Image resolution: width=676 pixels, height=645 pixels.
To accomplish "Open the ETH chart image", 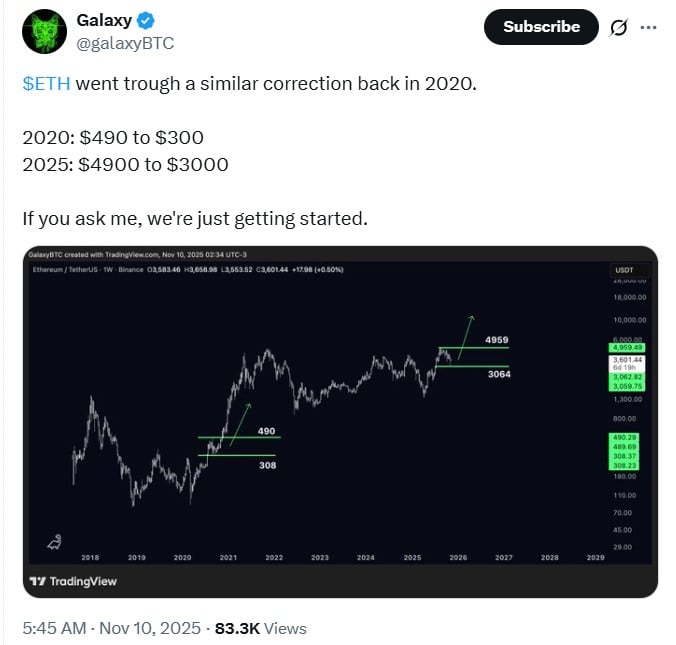I will click(x=338, y=421).
